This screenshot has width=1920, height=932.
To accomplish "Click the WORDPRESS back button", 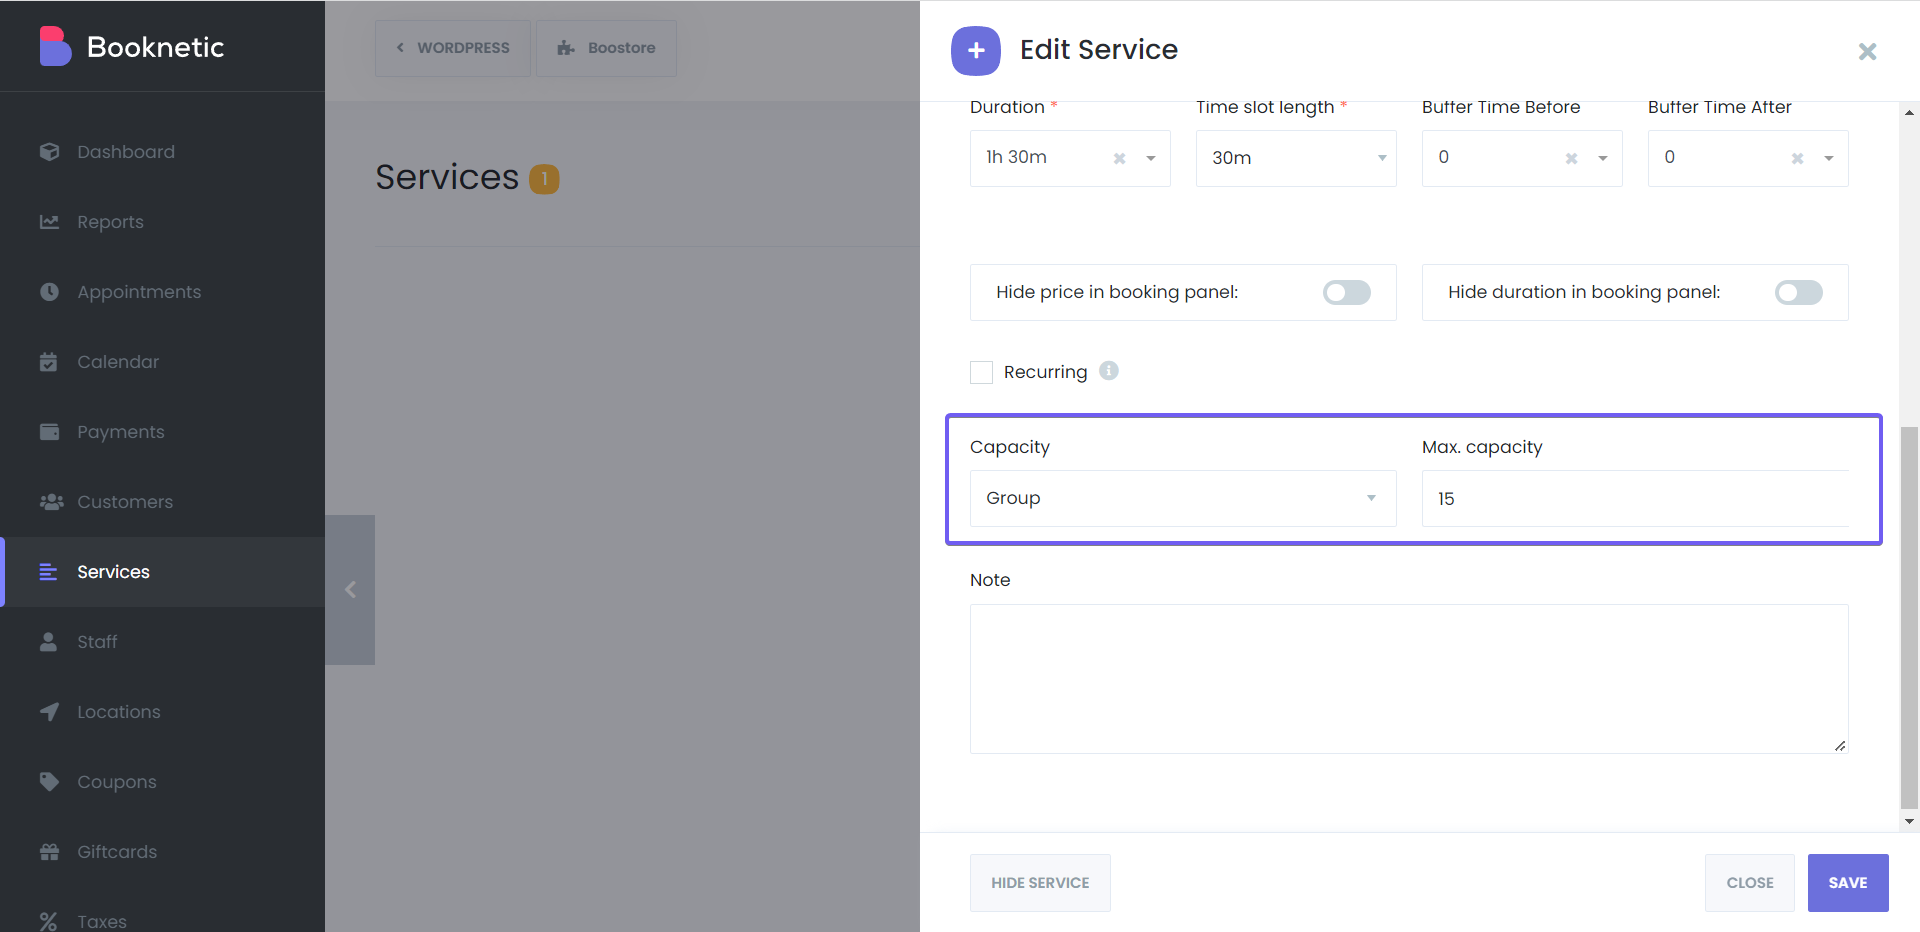I will point(452,48).
